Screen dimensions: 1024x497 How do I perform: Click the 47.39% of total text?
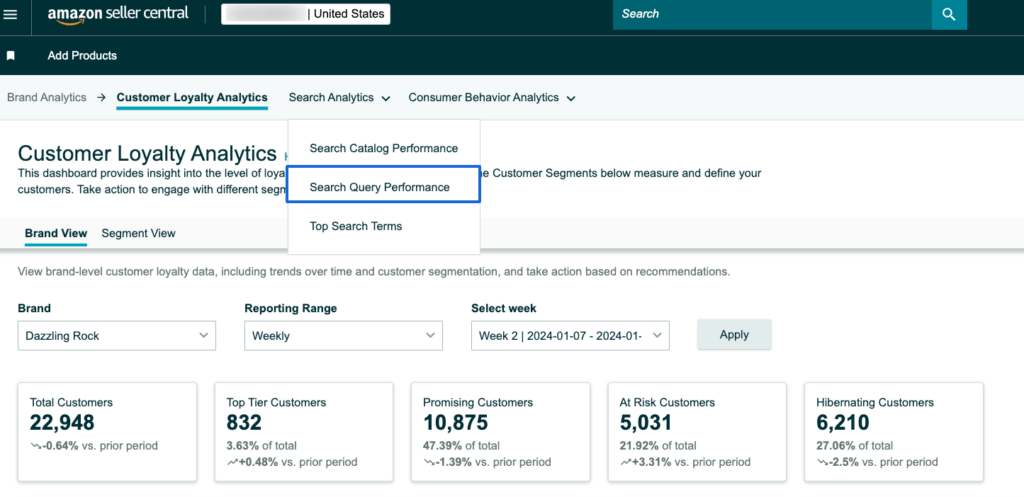tap(461, 446)
